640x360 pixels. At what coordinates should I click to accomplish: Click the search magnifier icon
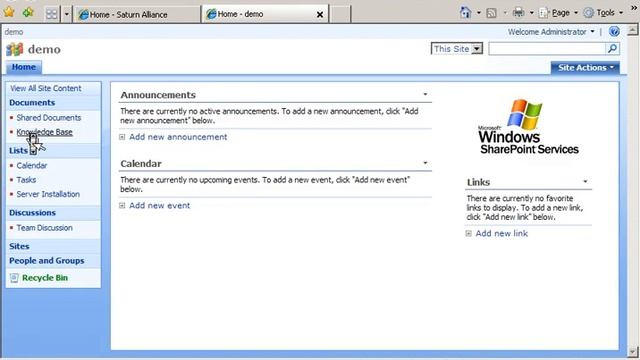612,49
